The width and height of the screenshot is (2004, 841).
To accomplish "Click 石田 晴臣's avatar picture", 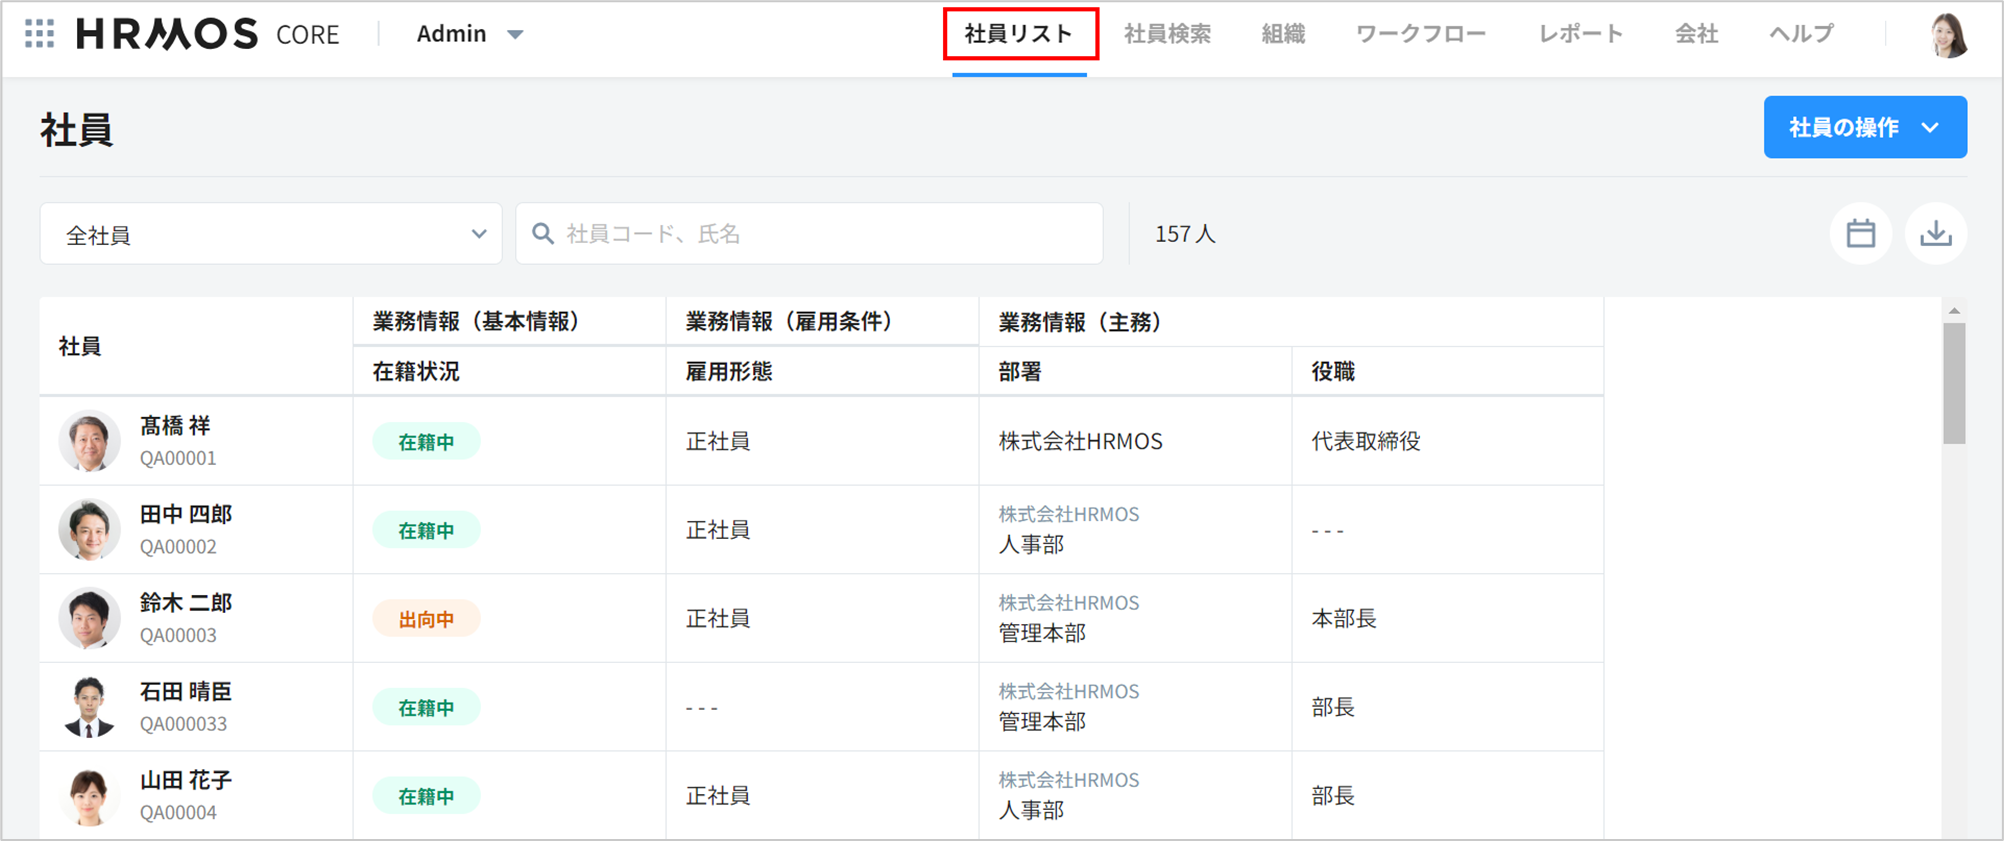I will click(89, 707).
